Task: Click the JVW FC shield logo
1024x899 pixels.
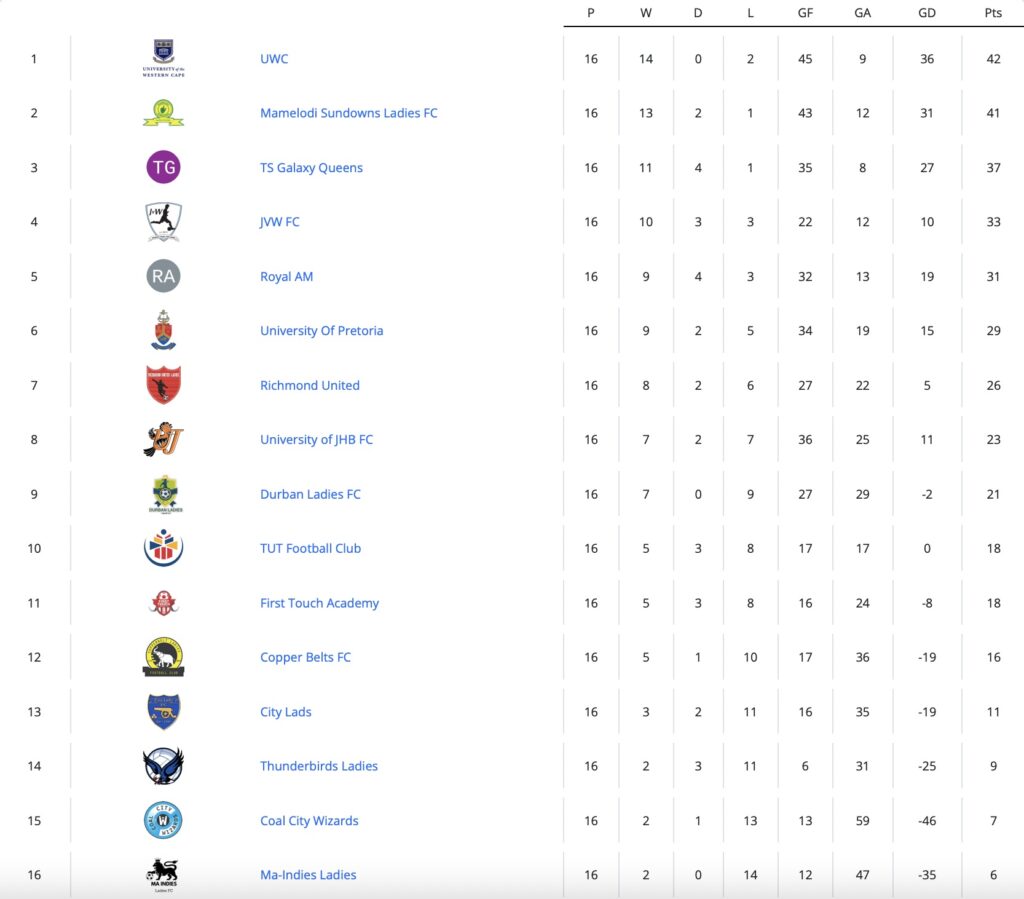Action: click(163, 222)
